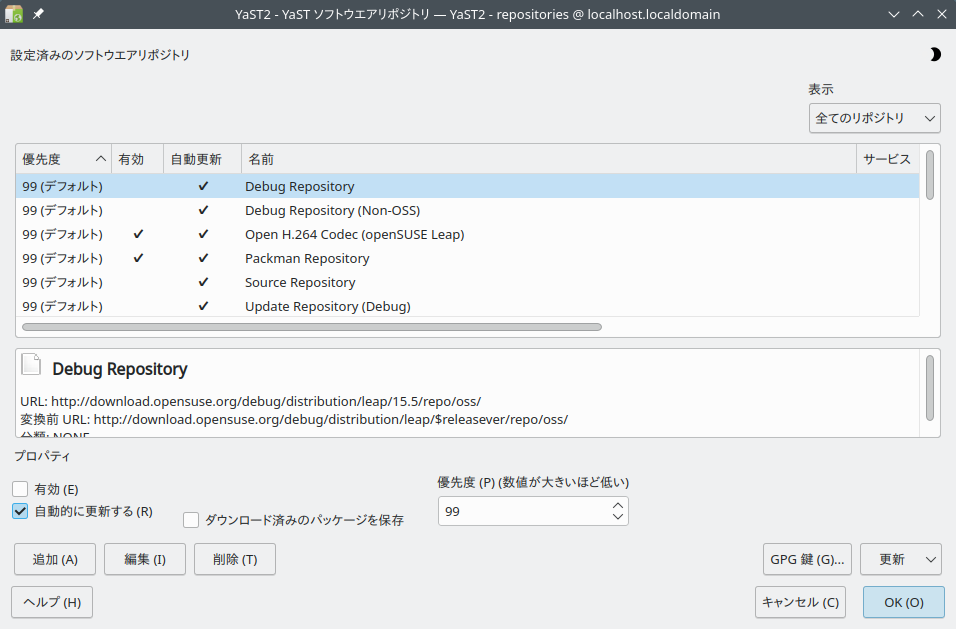Click the 自動更新 column header
The image size is (956, 629).
(202, 159)
